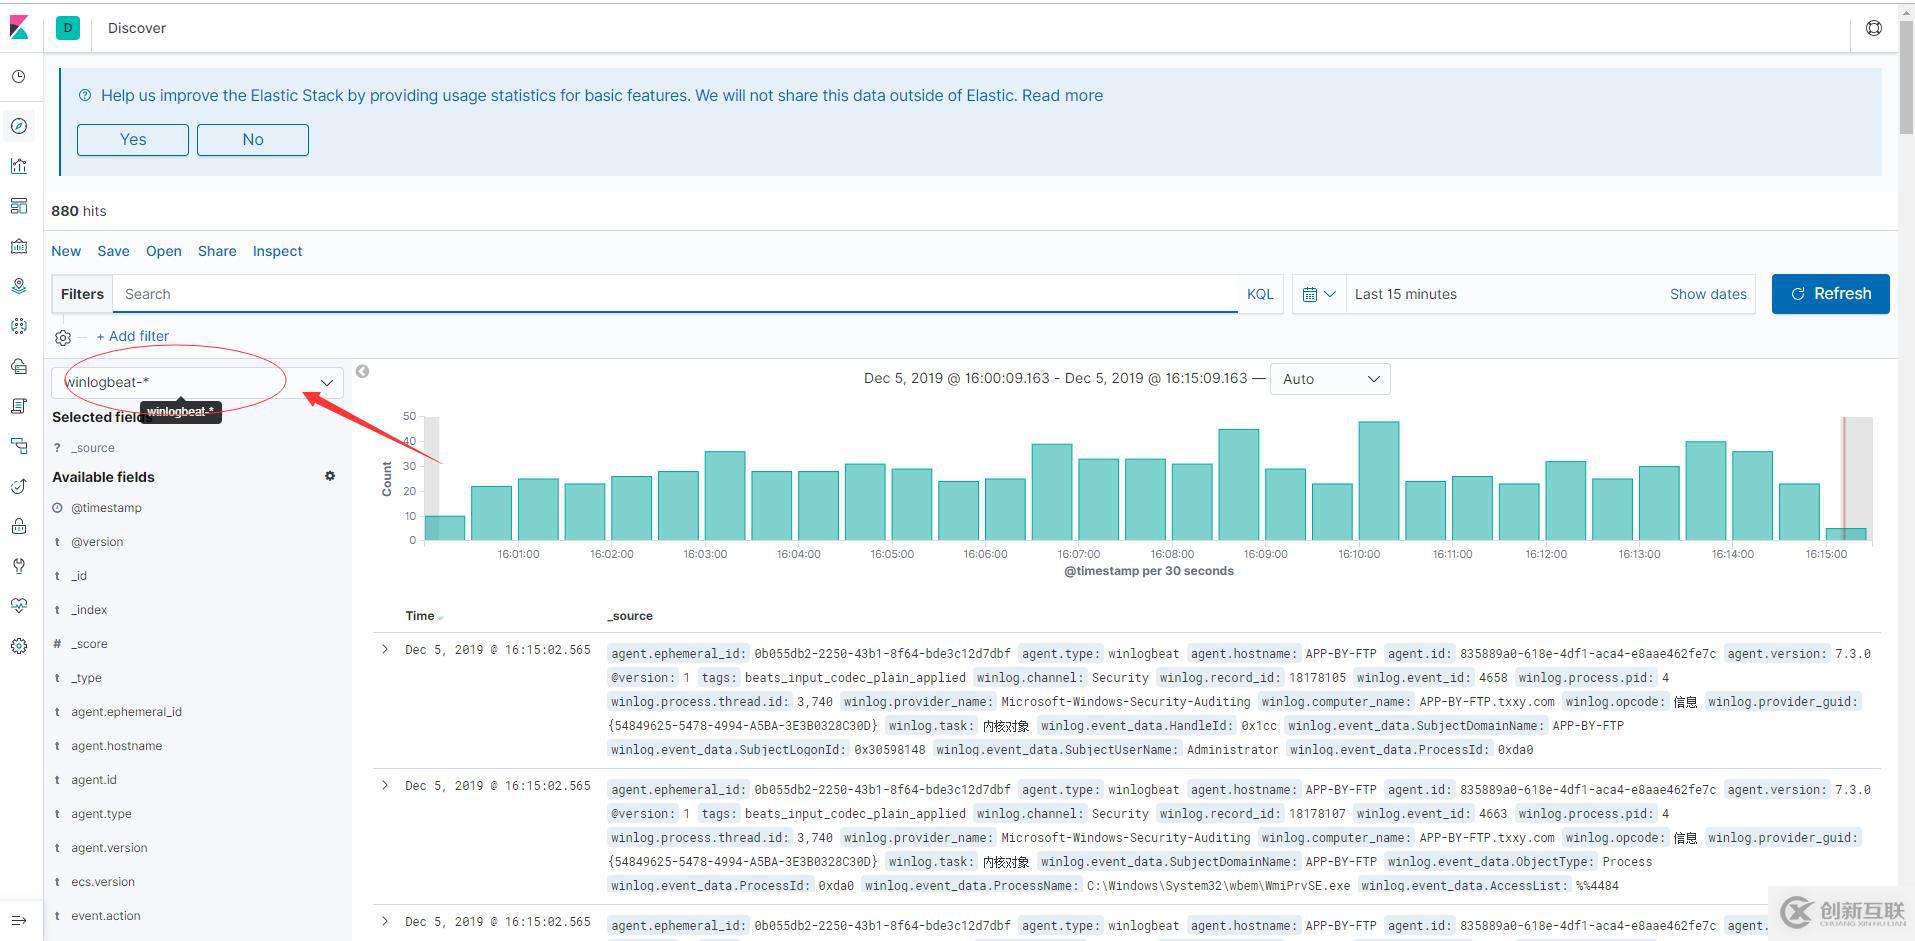Open SIEM lock icon in sidebar

point(19,526)
